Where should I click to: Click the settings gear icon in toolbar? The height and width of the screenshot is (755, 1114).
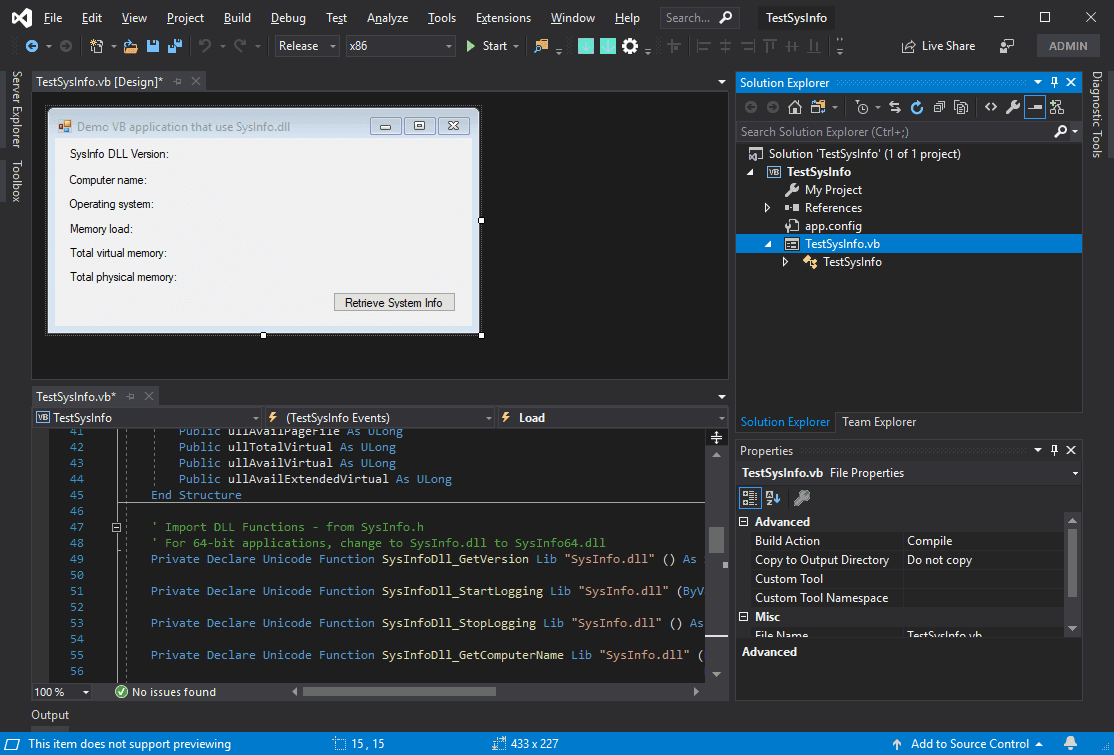[630, 46]
